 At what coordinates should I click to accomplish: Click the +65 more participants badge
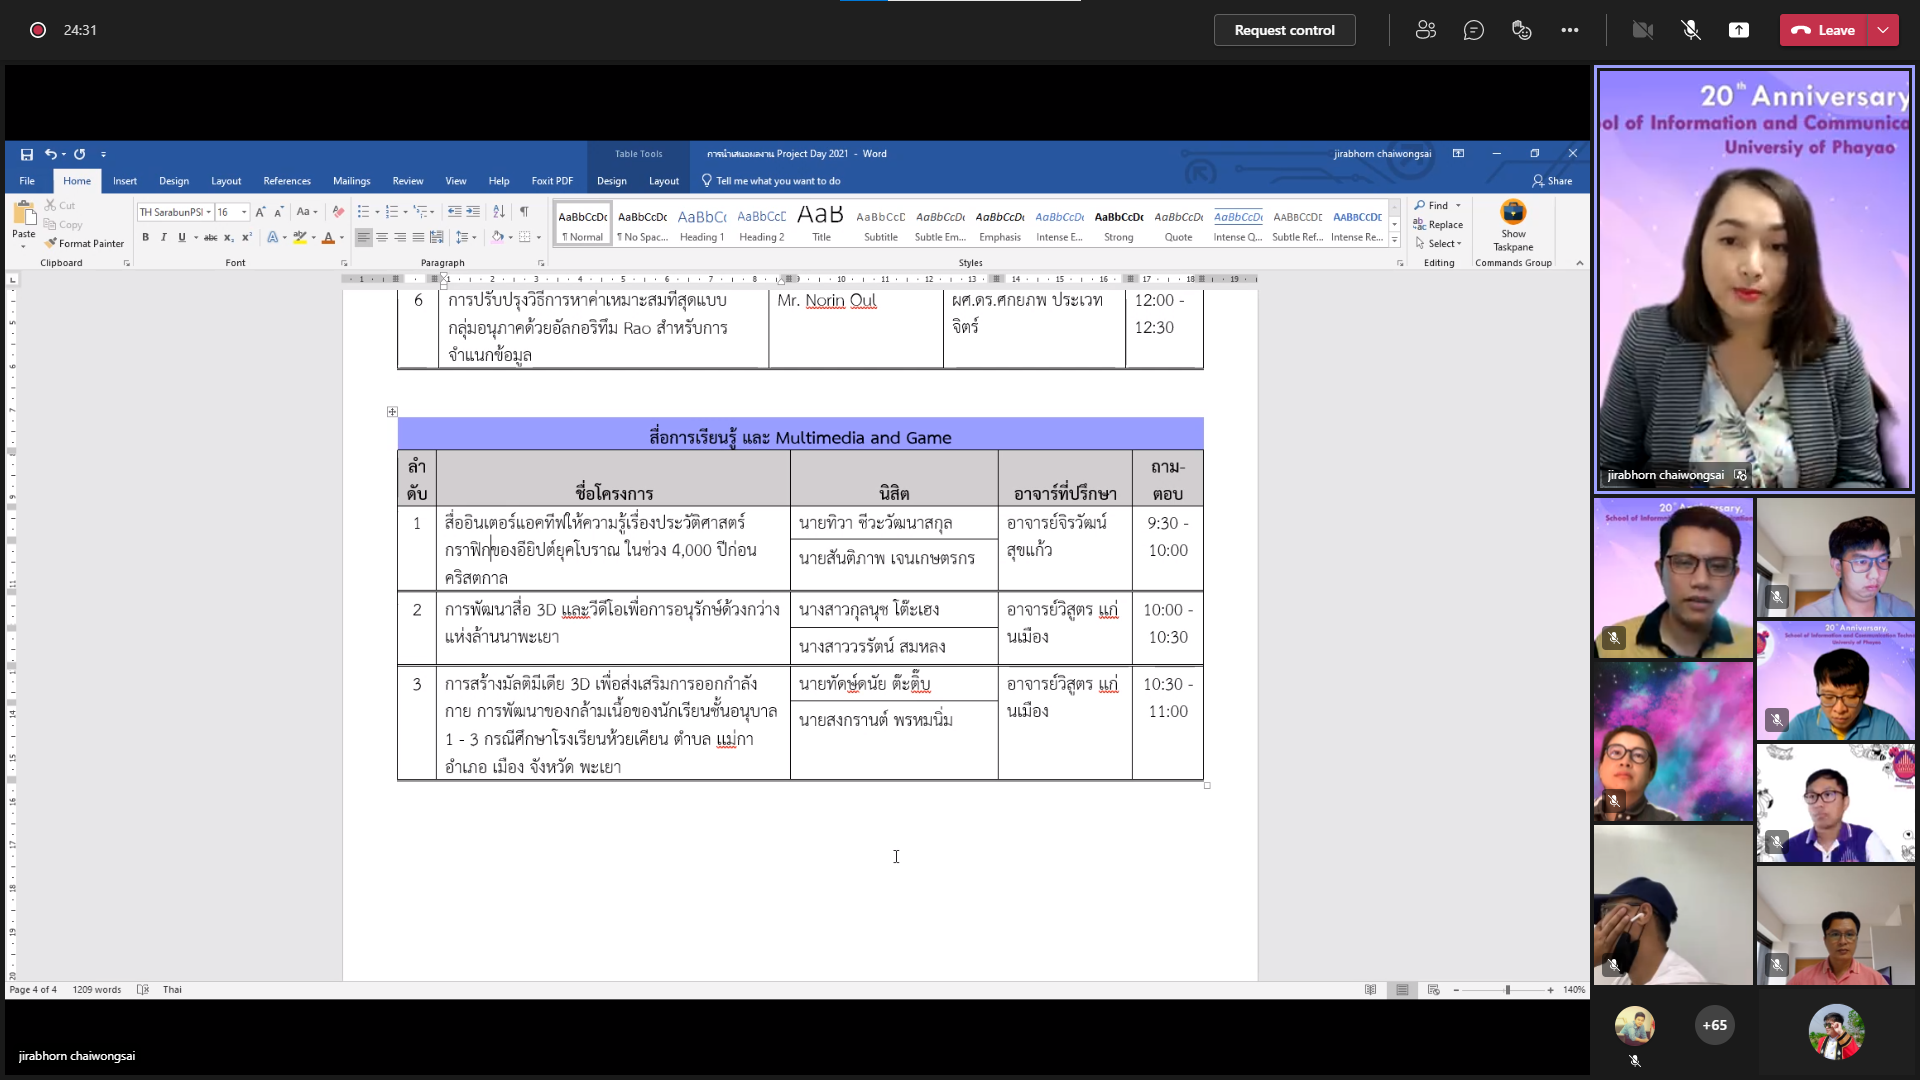tap(1715, 1026)
